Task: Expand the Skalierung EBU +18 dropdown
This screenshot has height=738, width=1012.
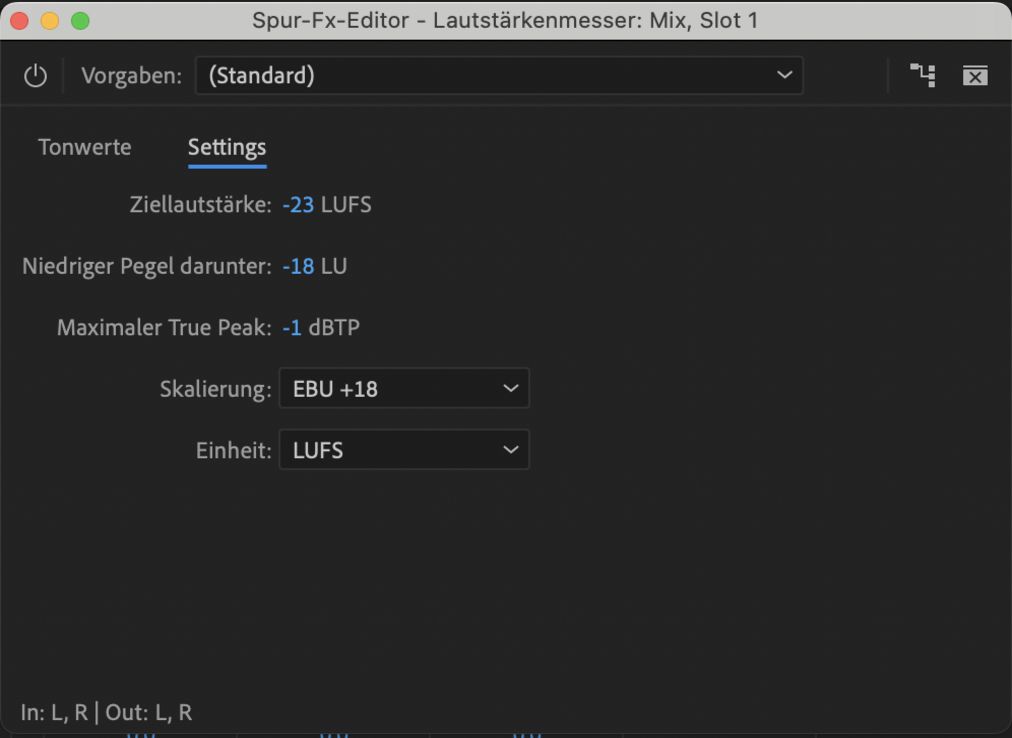Action: (404, 389)
